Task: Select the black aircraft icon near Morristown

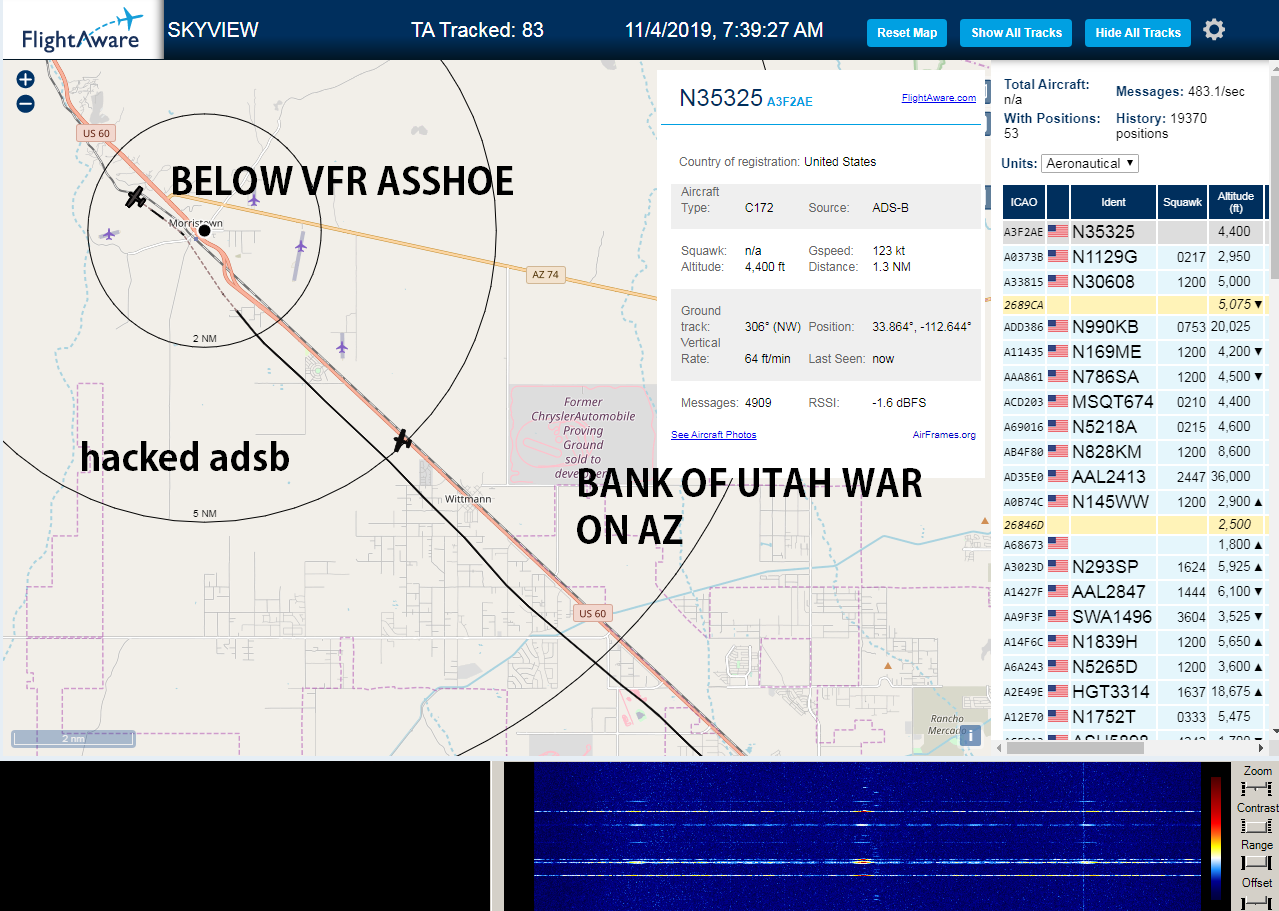Action: (136, 197)
